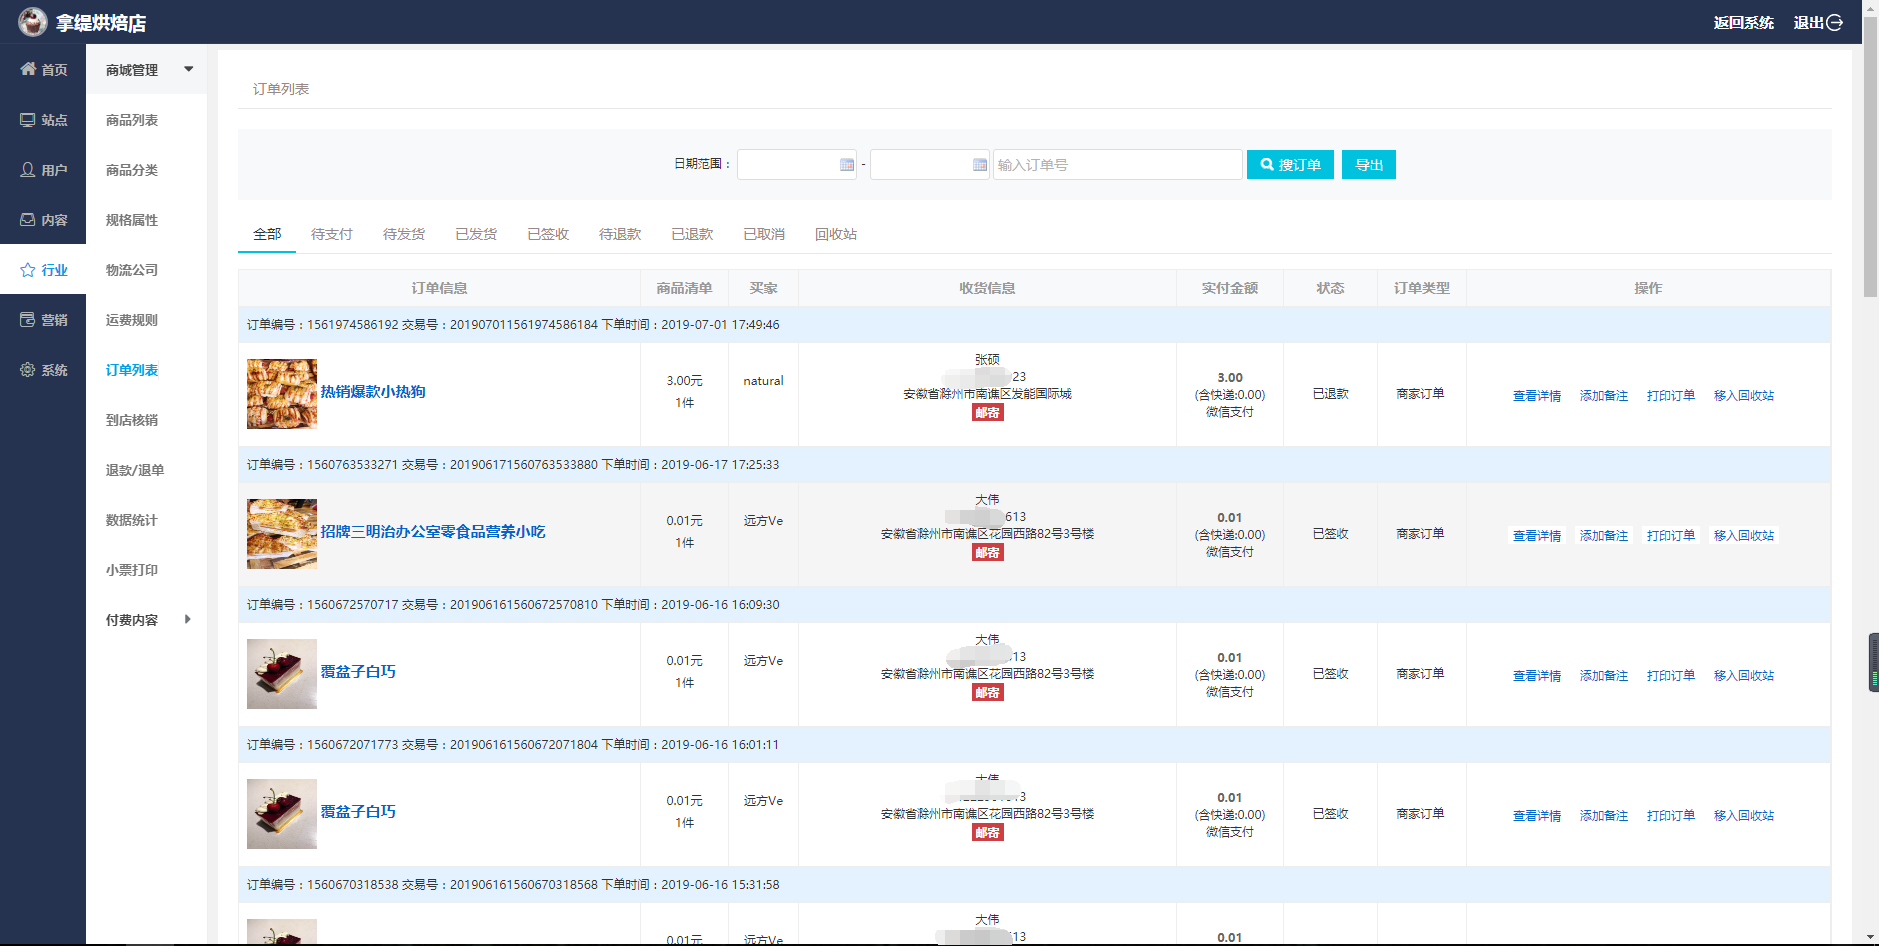Open product link 招牌三明治办公室零食品营养小吃
The width and height of the screenshot is (1879, 946).
pyautogui.click(x=433, y=531)
